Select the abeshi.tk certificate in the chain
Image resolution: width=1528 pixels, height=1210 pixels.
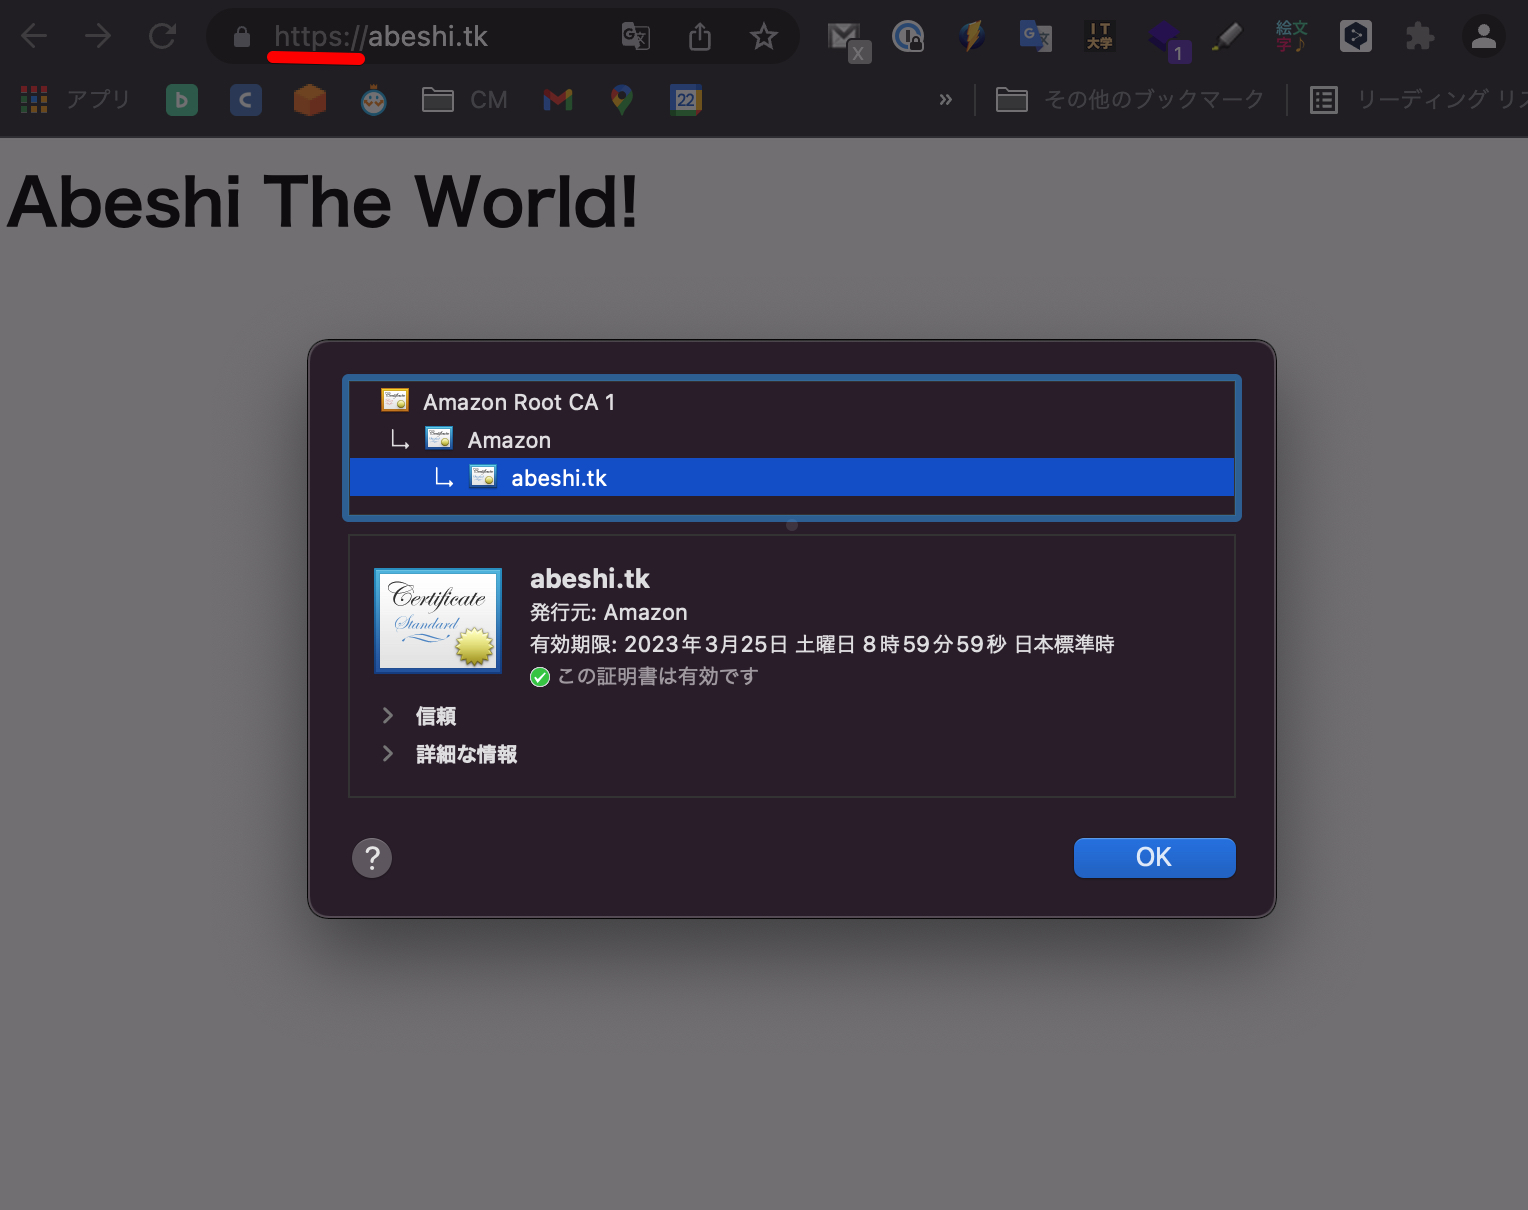559,477
